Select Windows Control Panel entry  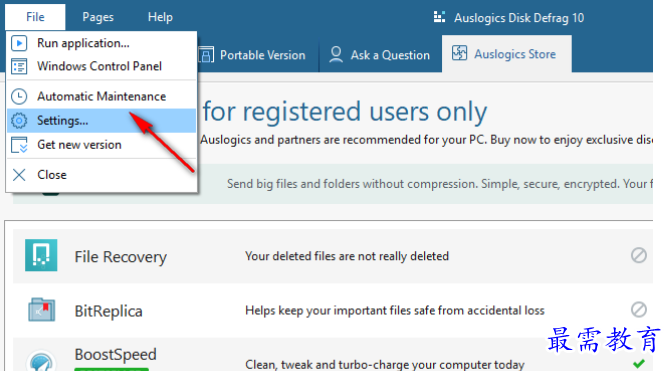[102, 66]
